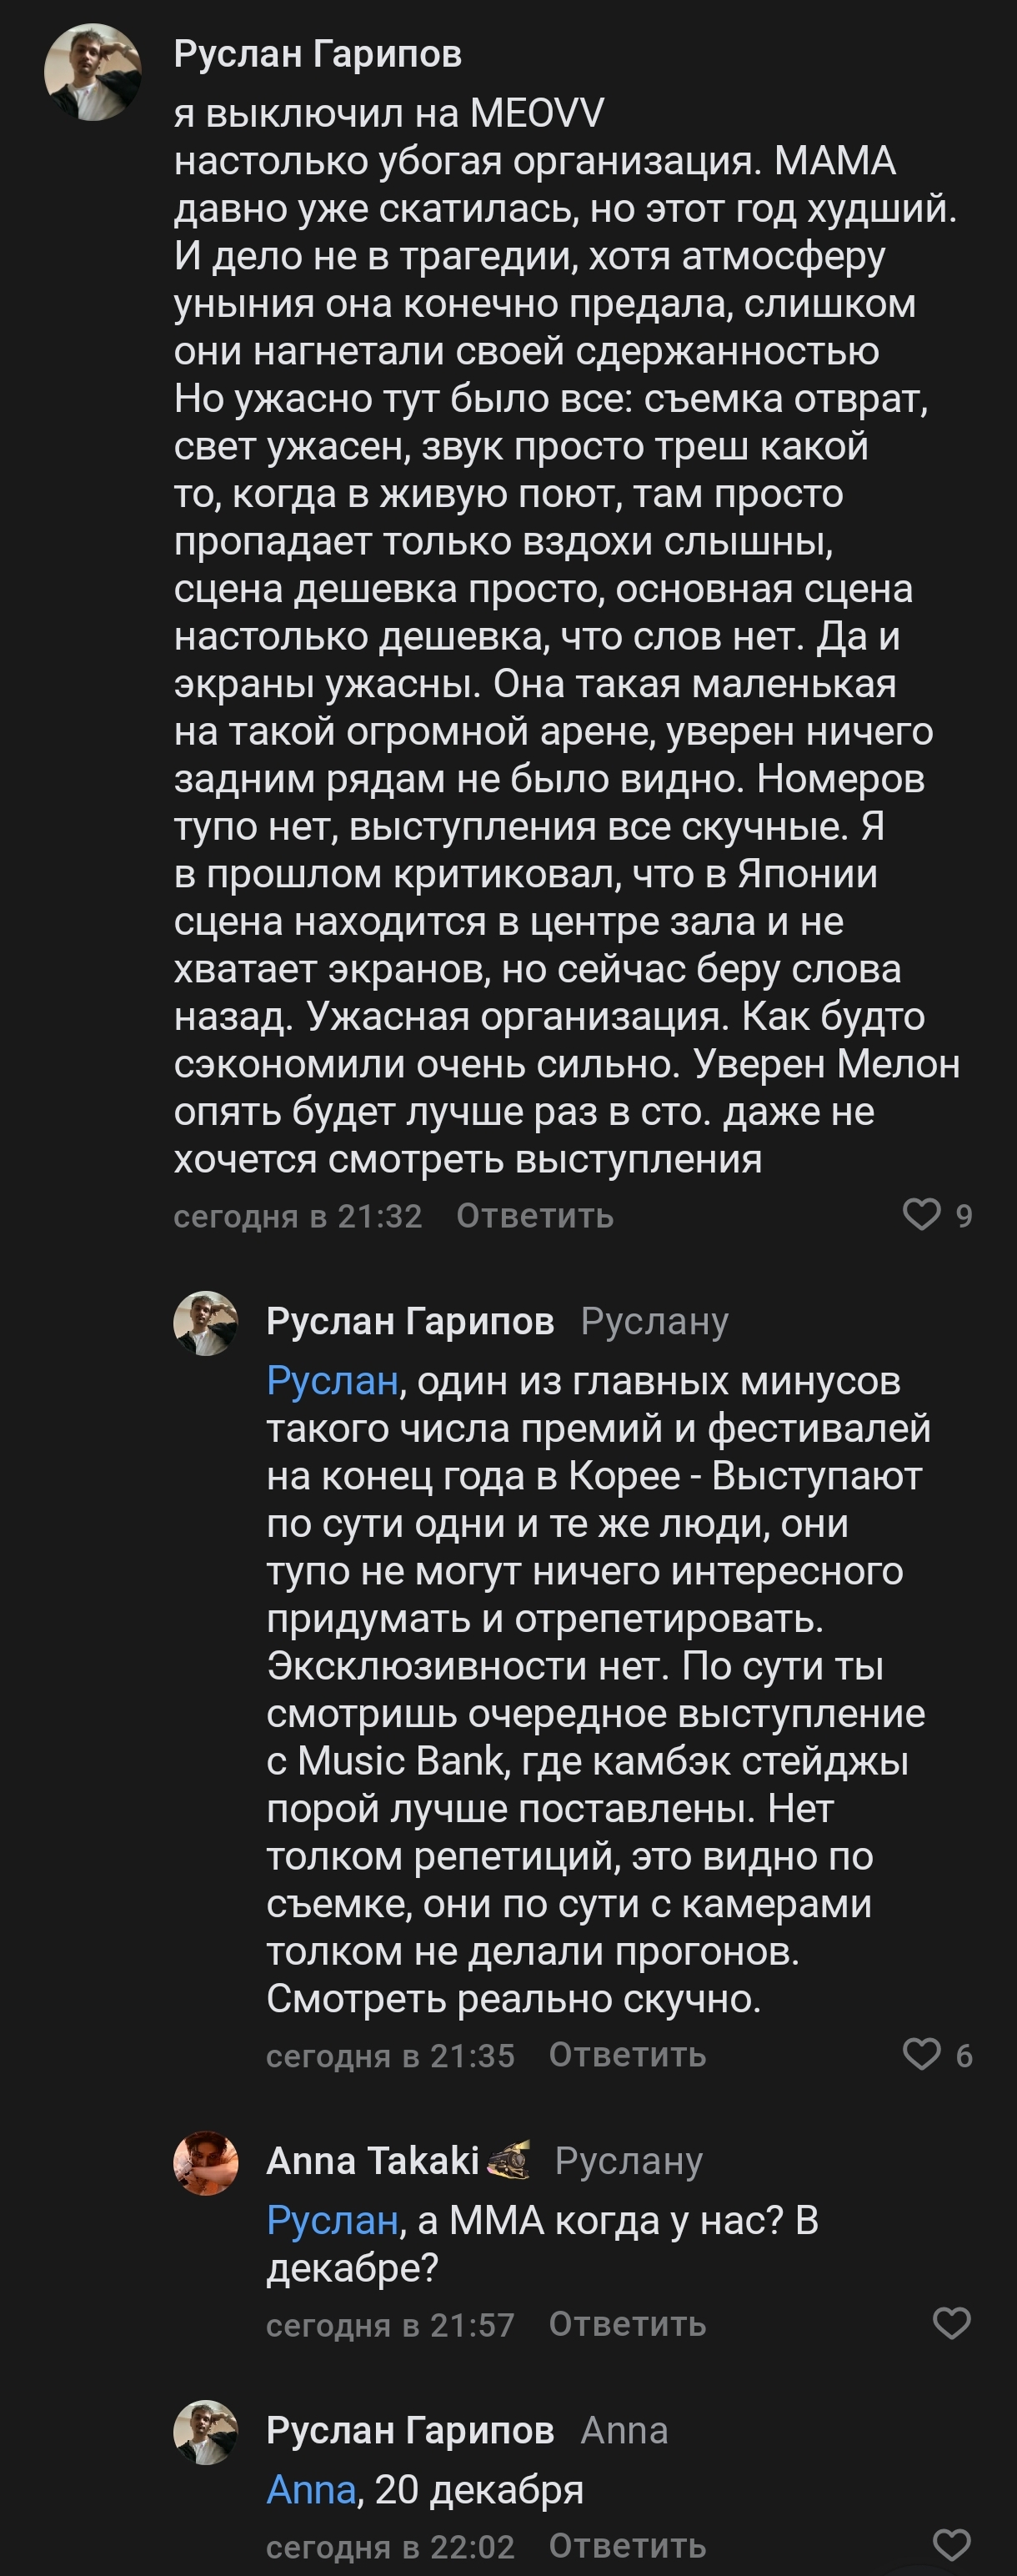Reply to the 21:32 comment
This screenshot has height=2576, width=1017.
(x=534, y=1216)
